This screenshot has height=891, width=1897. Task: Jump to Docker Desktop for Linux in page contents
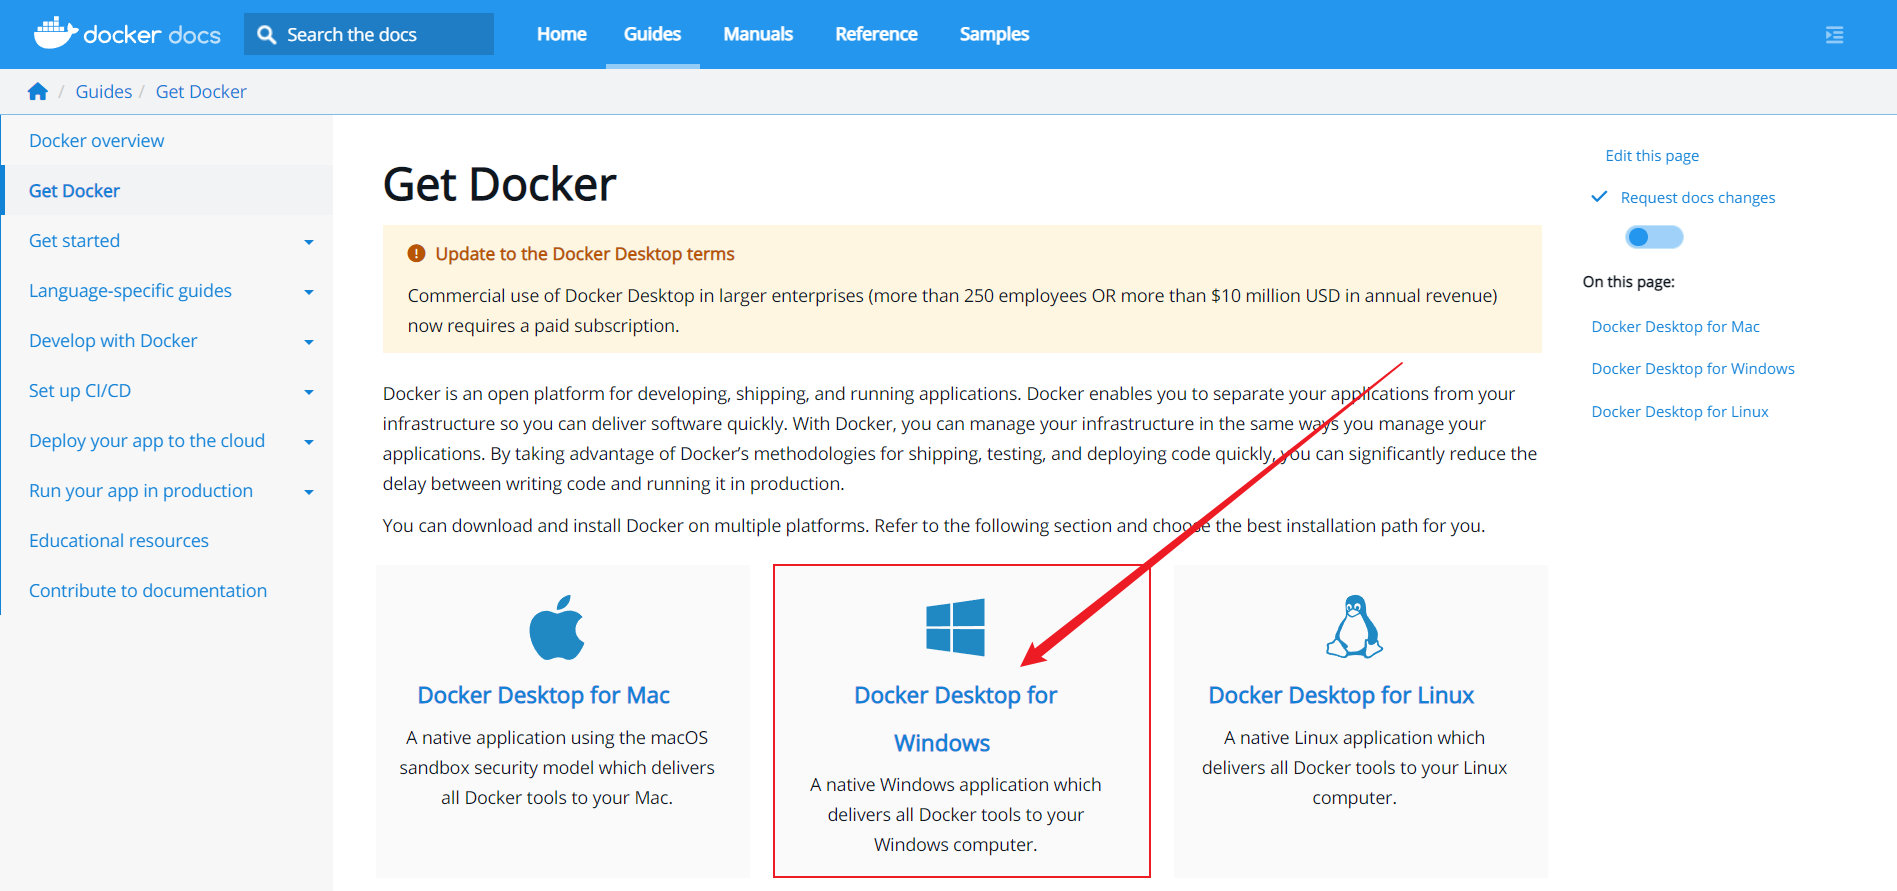pyautogui.click(x=1680, y=412)
